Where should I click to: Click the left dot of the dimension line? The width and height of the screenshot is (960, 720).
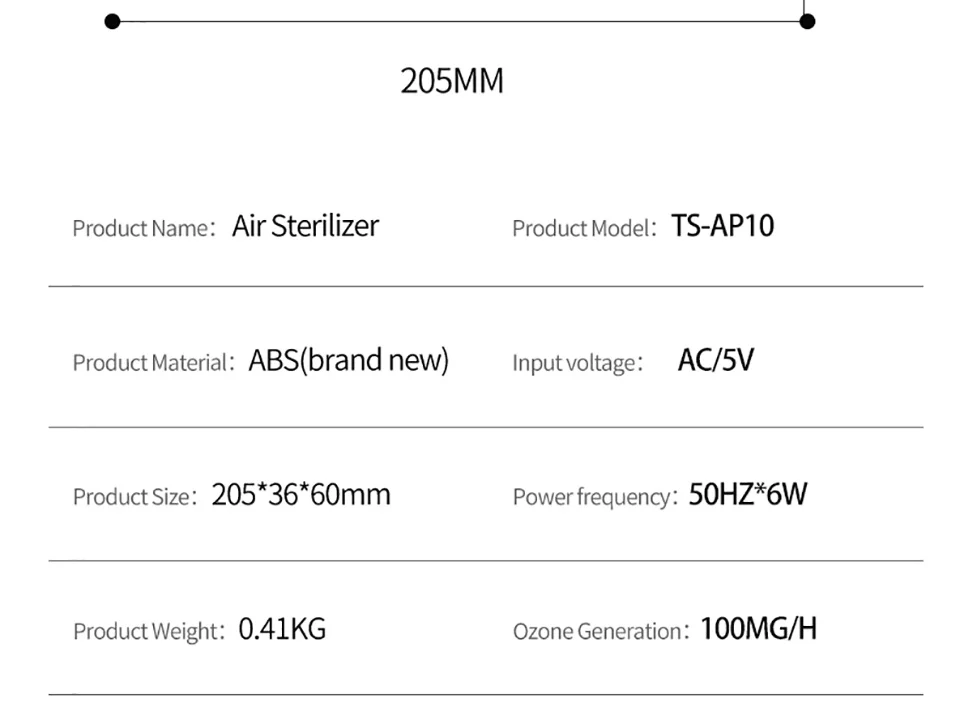point(112,21)
